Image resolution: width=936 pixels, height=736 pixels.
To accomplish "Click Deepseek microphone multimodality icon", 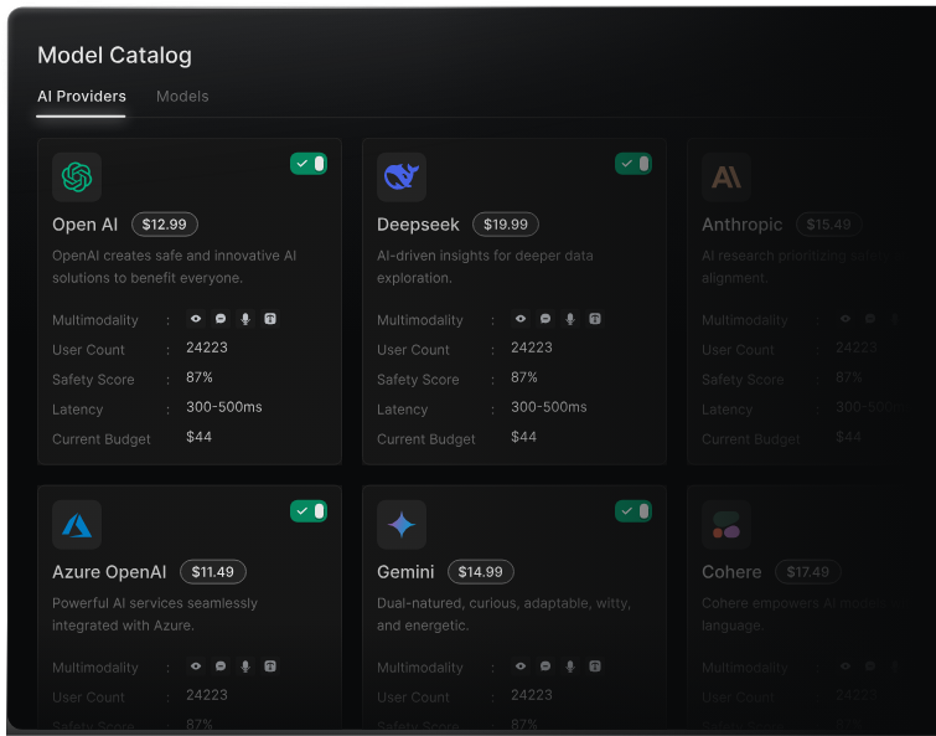I will point(570,319).
